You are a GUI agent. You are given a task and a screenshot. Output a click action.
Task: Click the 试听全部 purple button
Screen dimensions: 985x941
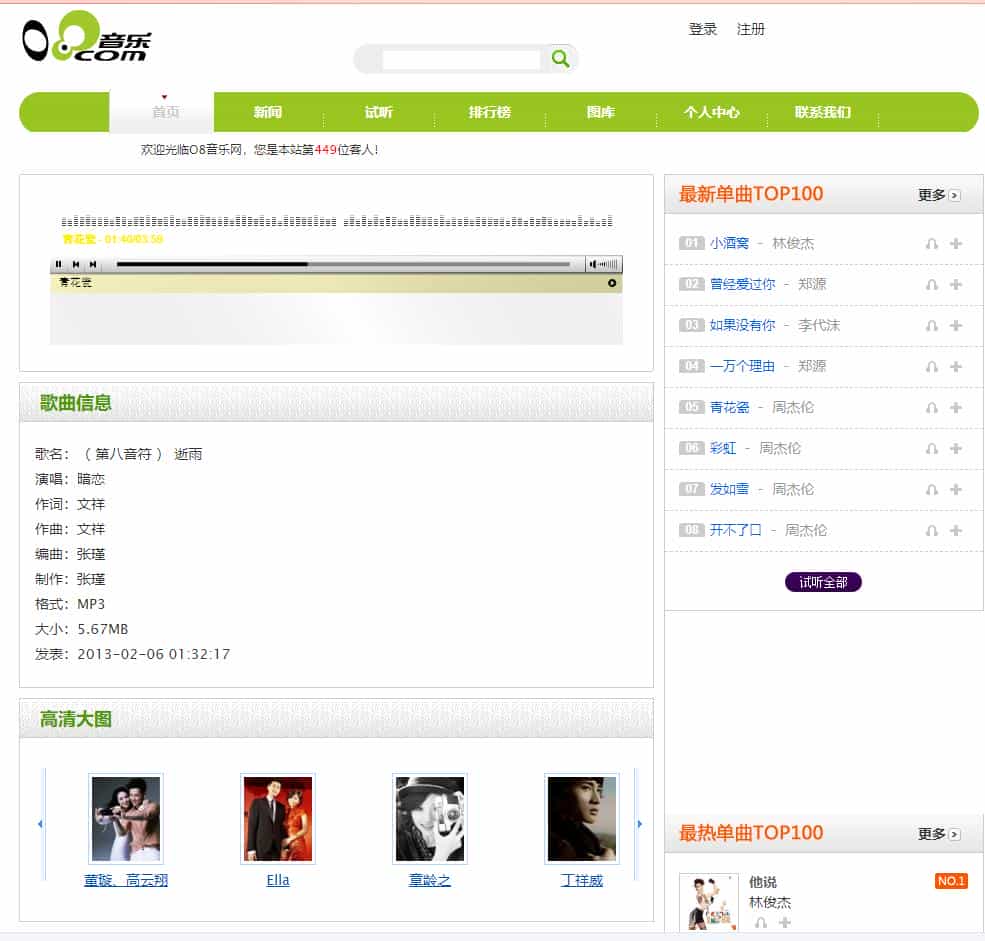[x=822, y=581]
